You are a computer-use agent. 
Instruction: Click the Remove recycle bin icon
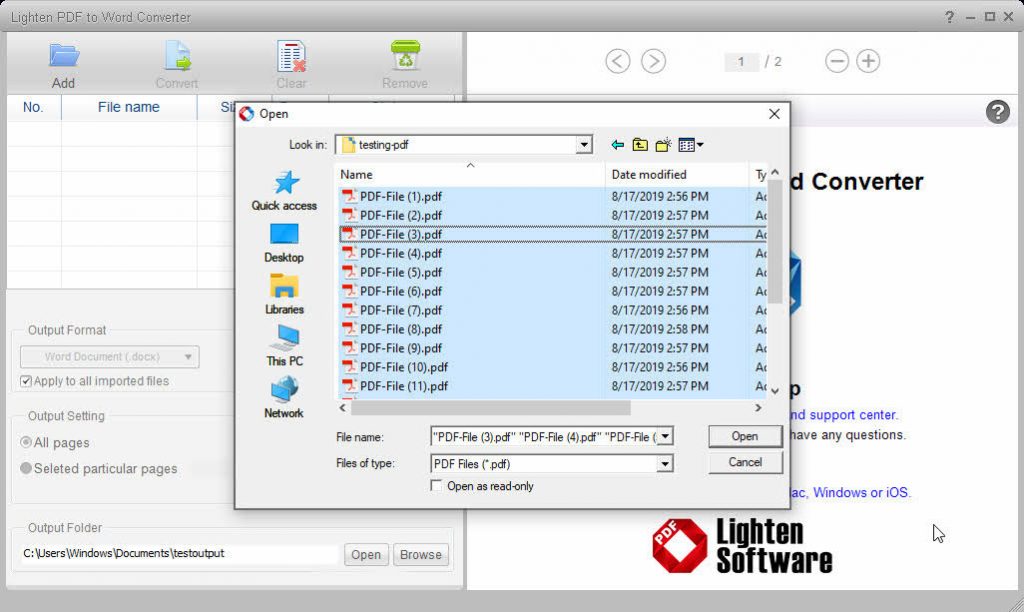coord(406,56)
